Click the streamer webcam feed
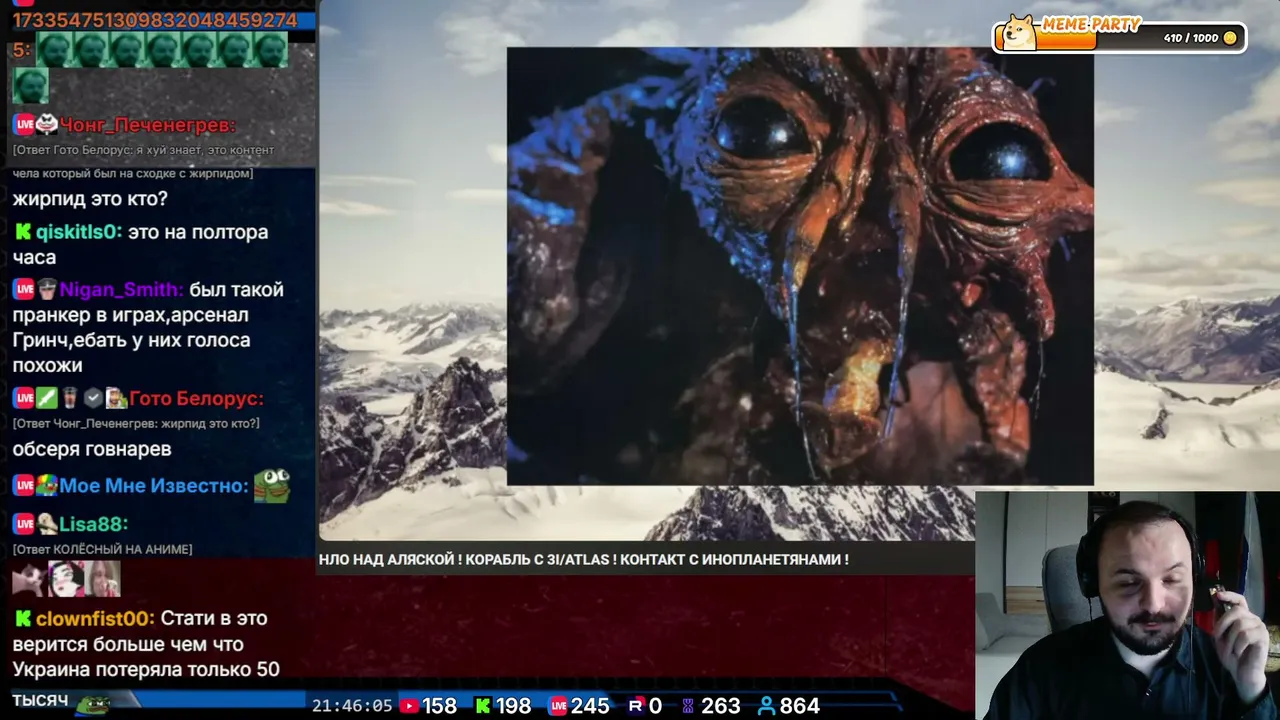 (x=1127, y=605)
